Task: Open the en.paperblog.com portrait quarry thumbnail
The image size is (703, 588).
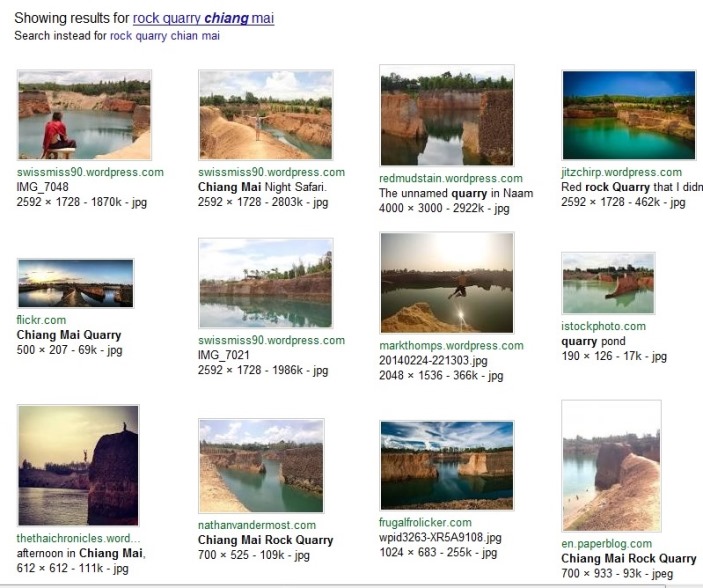Action: pos(612,466)
